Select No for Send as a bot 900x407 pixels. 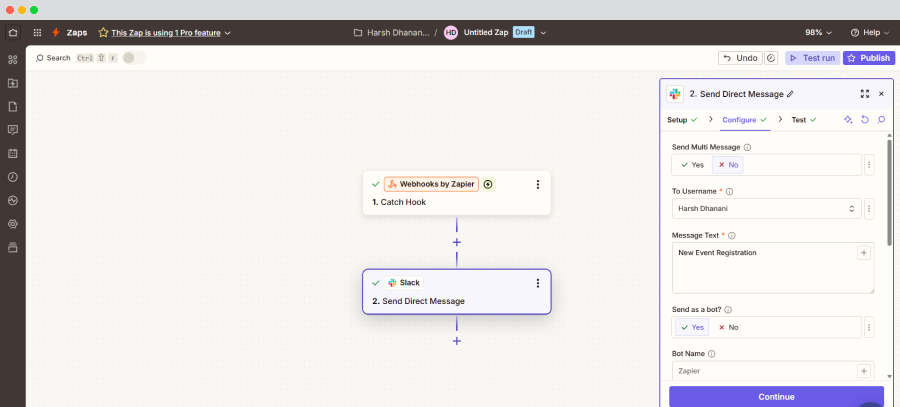(728, 327)
